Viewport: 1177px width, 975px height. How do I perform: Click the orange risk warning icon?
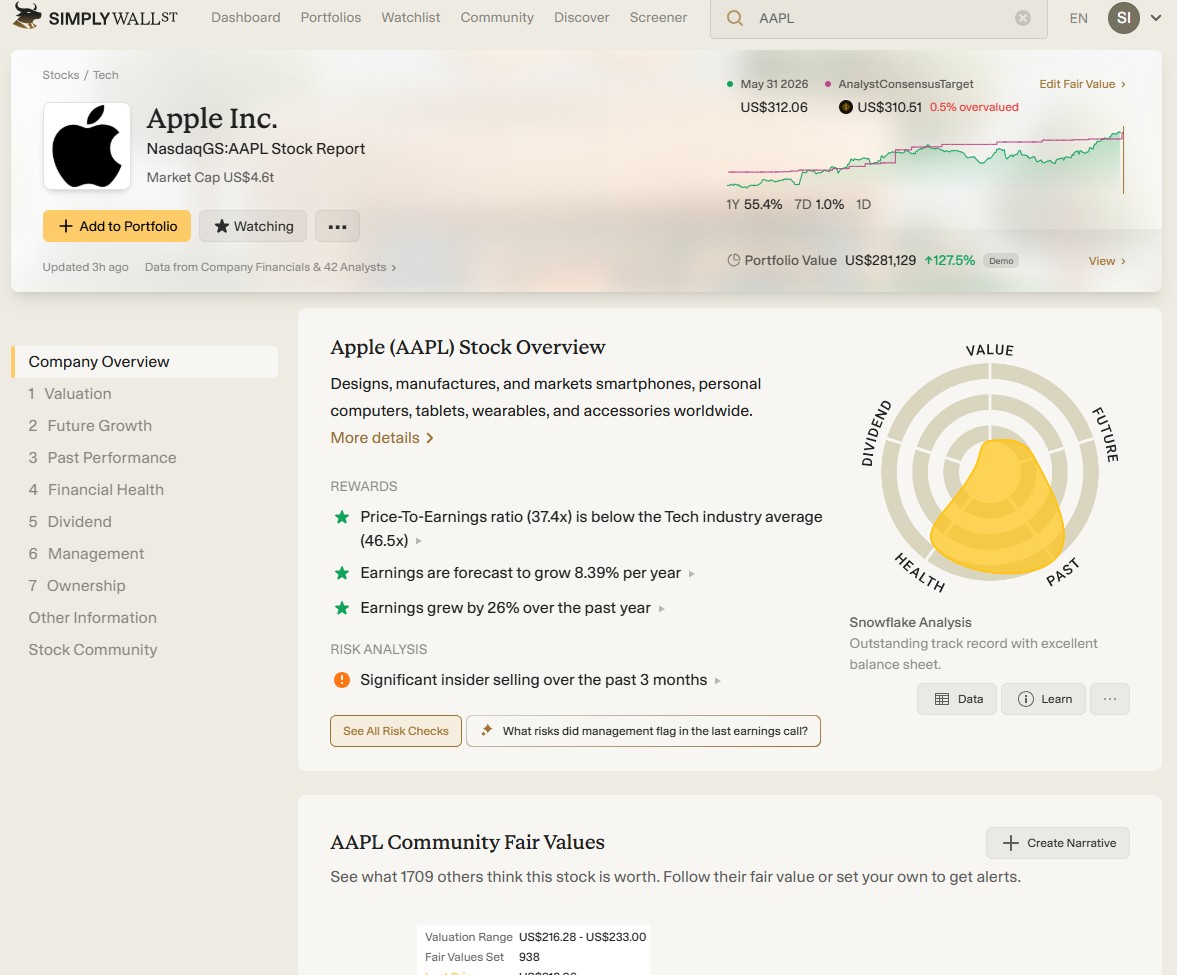tap(342, 680)
